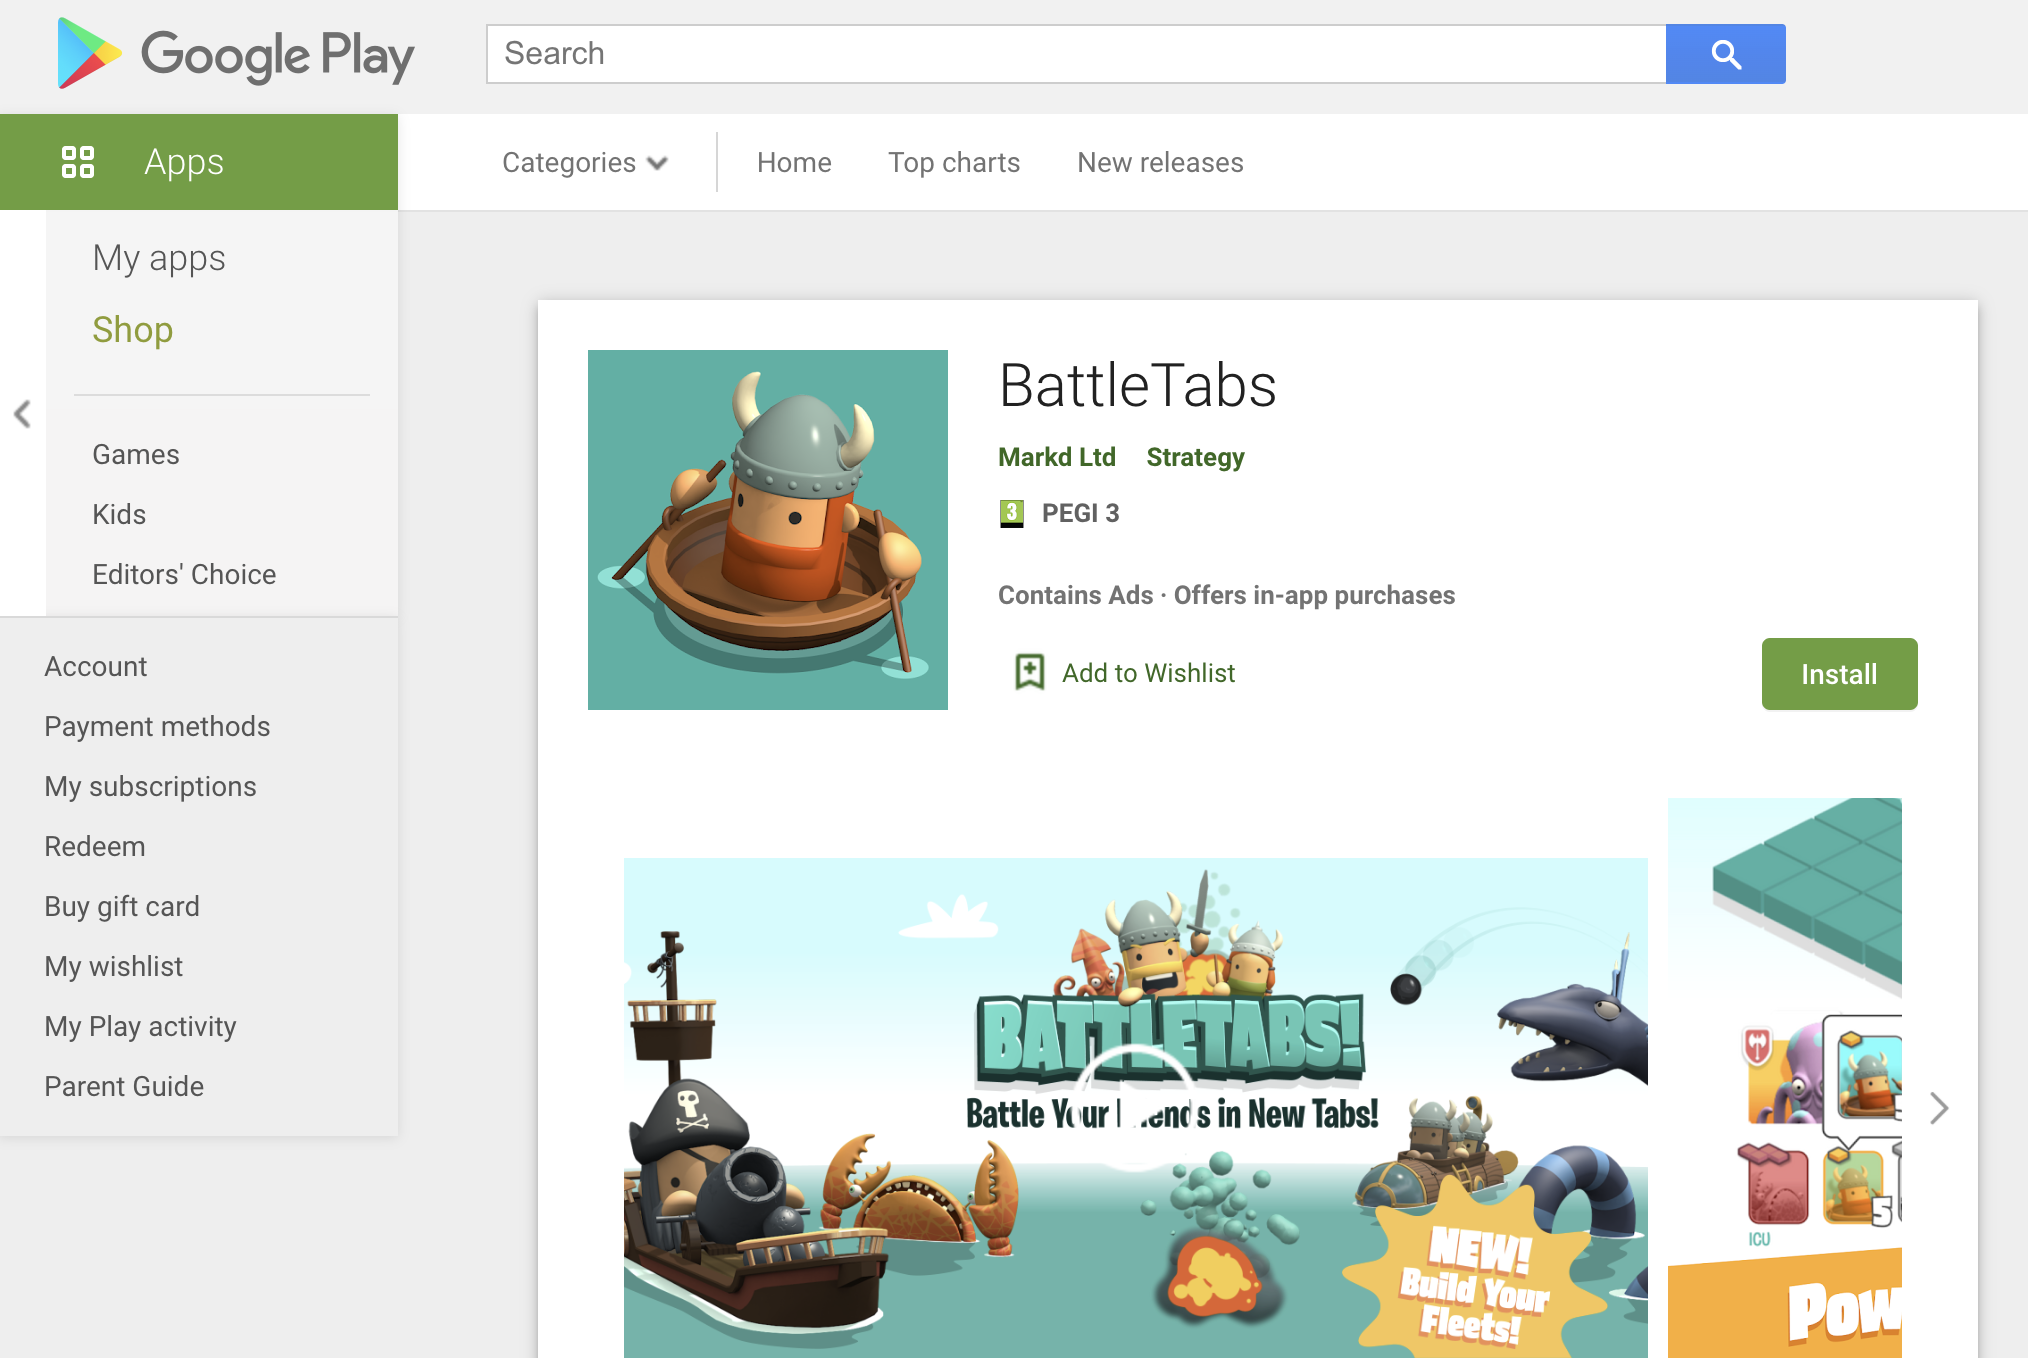Click the Add to Wishlist bookmark icon
Viewport: 2028px width, 1358px height.
(1028, 673)
